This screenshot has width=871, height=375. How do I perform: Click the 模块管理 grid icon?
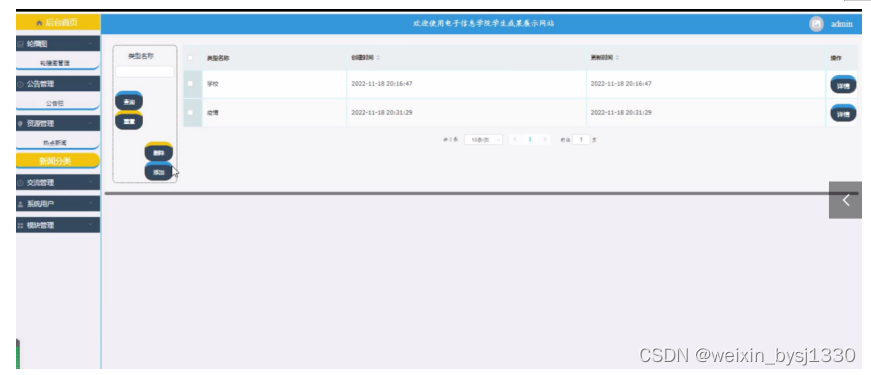click(21, 226)
